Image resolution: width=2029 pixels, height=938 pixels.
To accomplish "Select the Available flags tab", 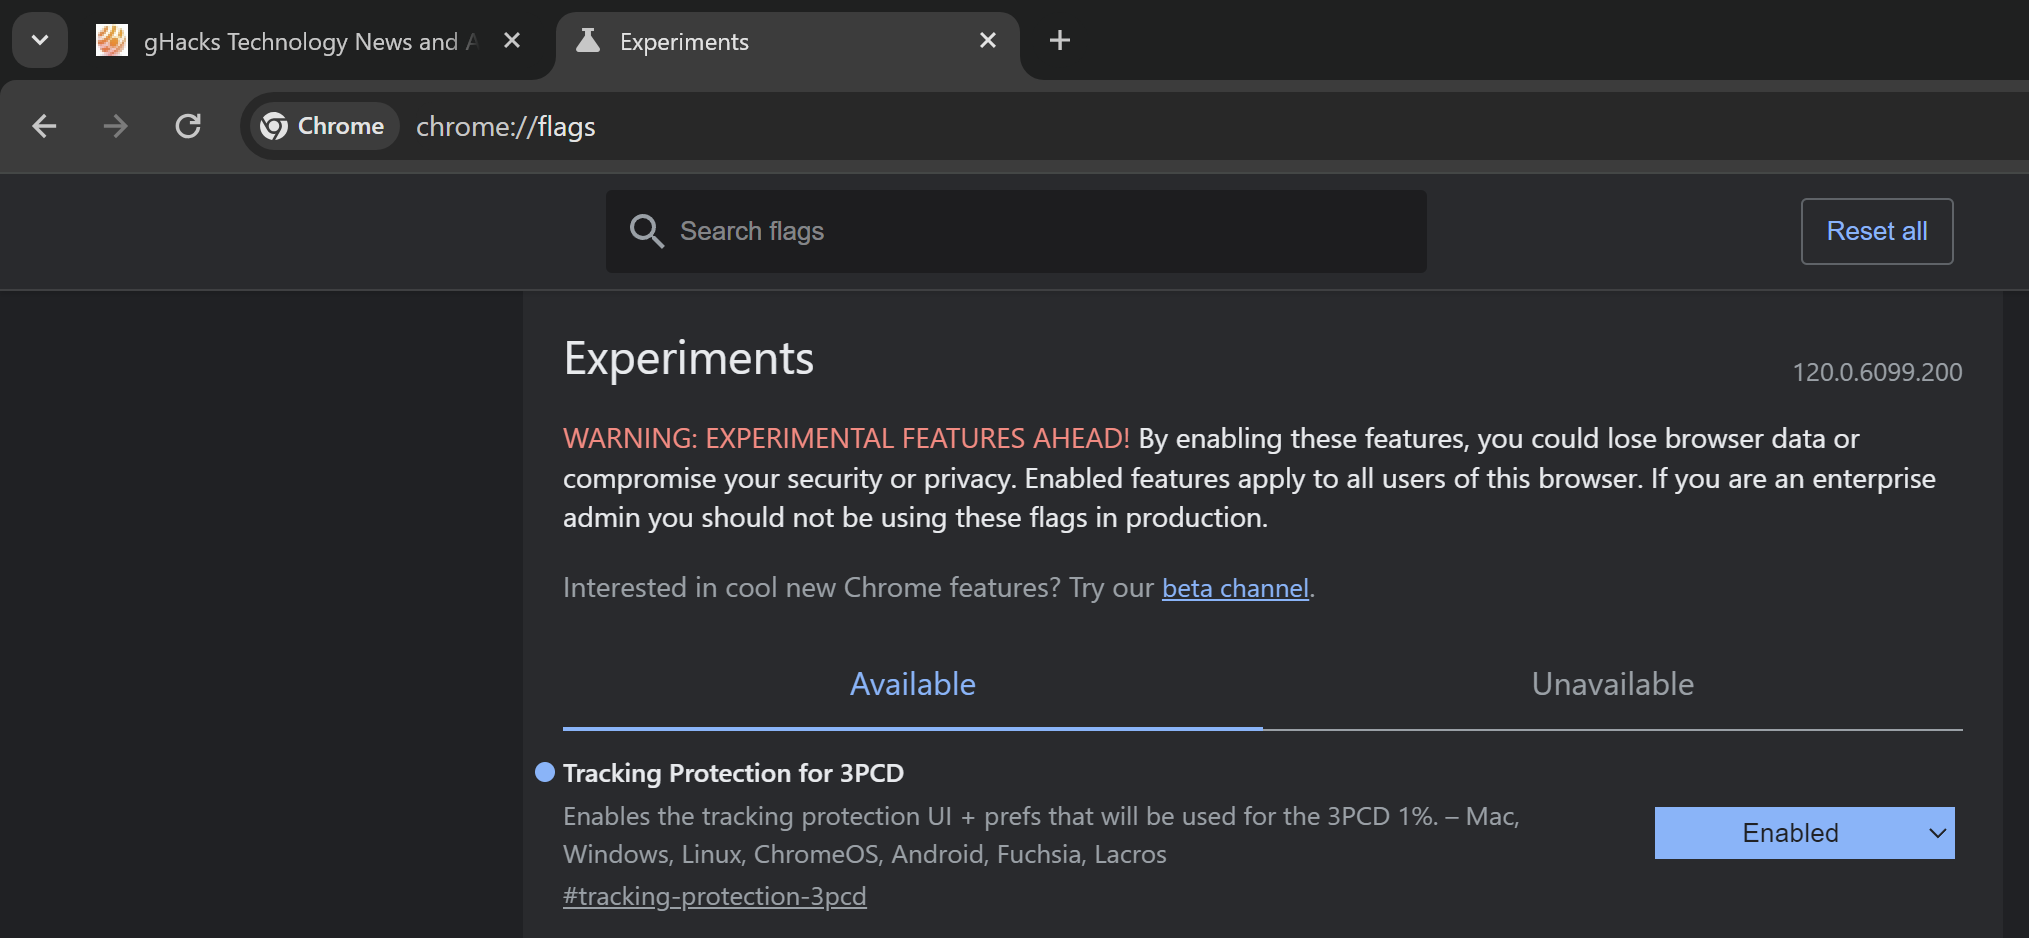I will pos(912,684).
